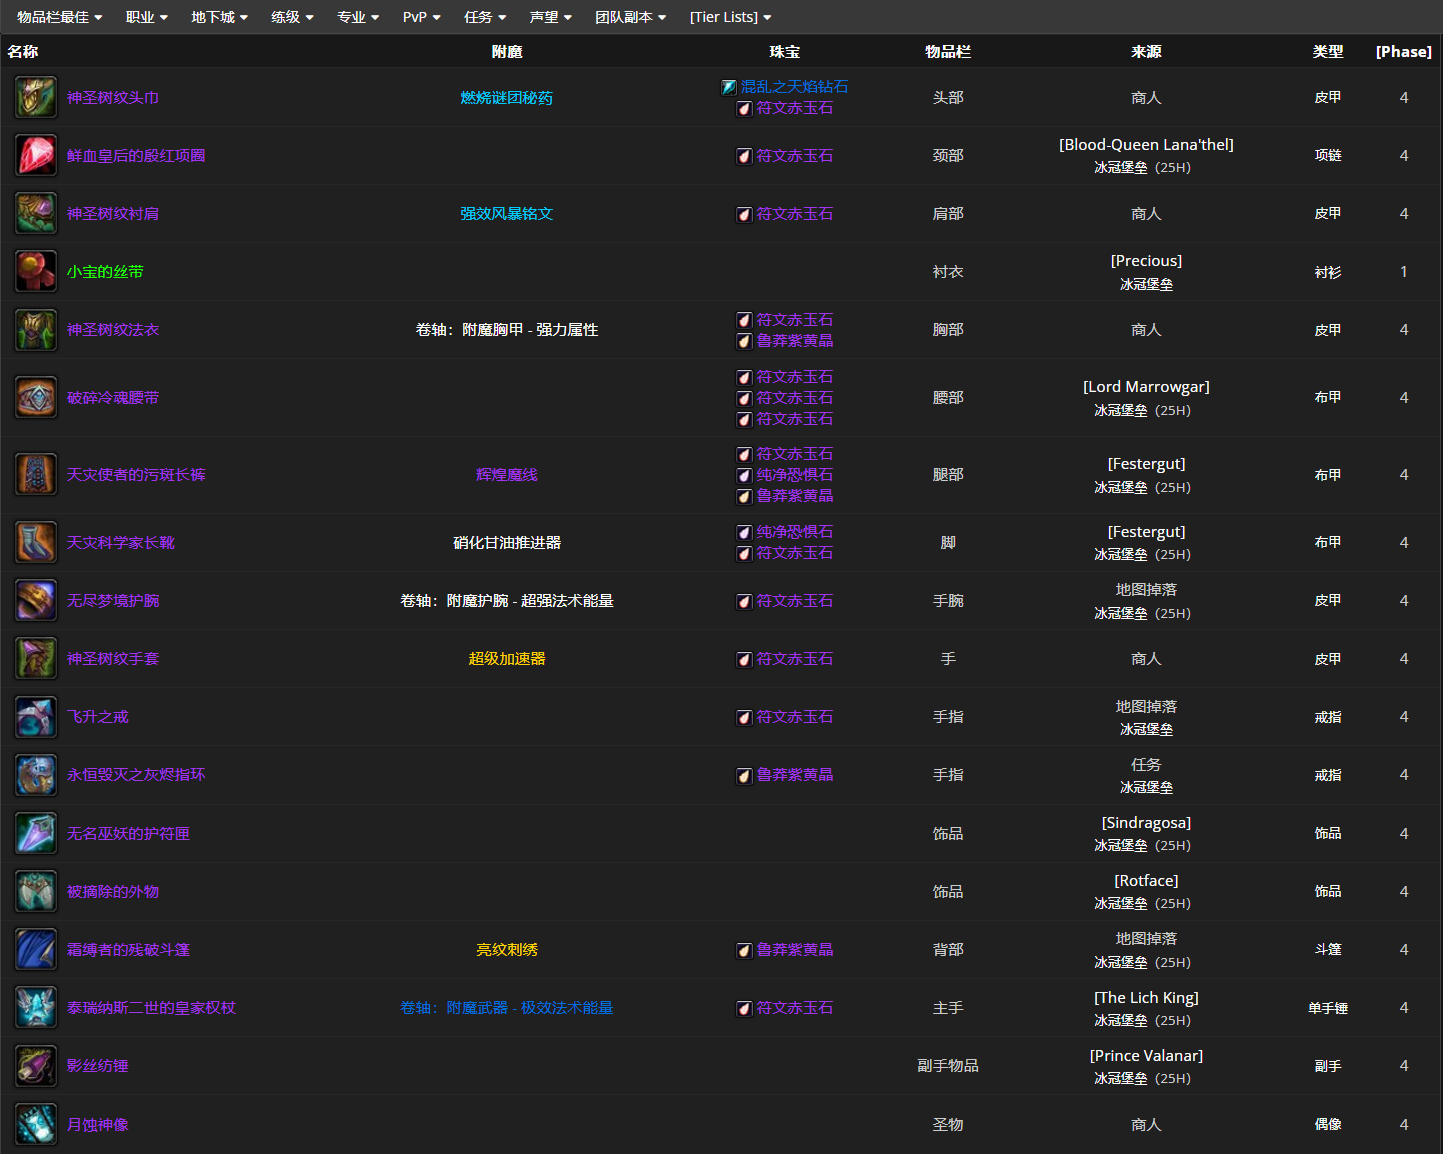Sort by the [Phase] column header
The width and height of the screenshot is (1443, 1154).
[x=1403, y=52]
